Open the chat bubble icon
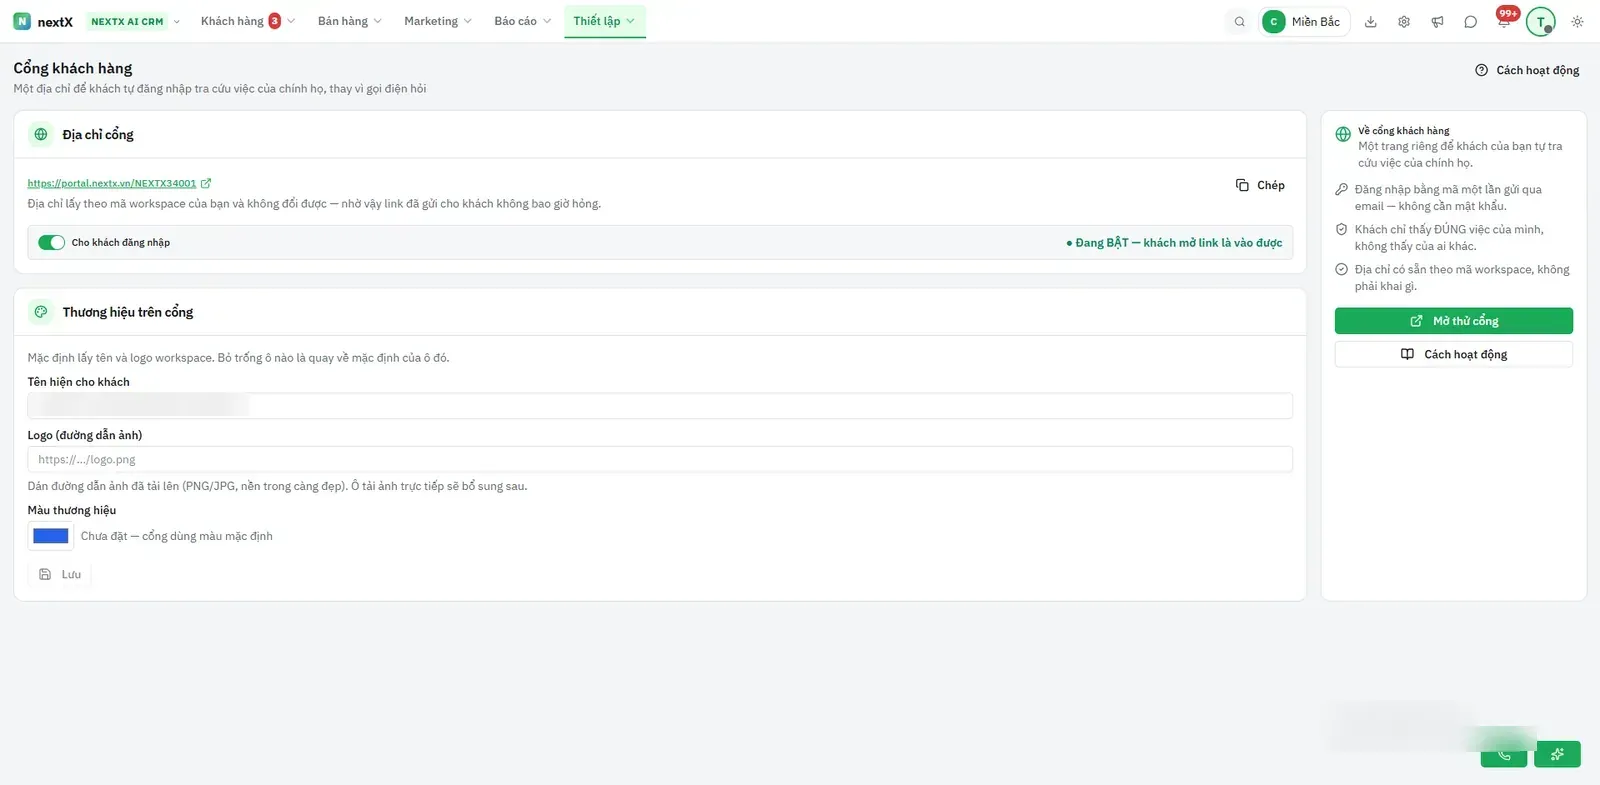Screen dimensions: 1600x785 click(1470, 22)
